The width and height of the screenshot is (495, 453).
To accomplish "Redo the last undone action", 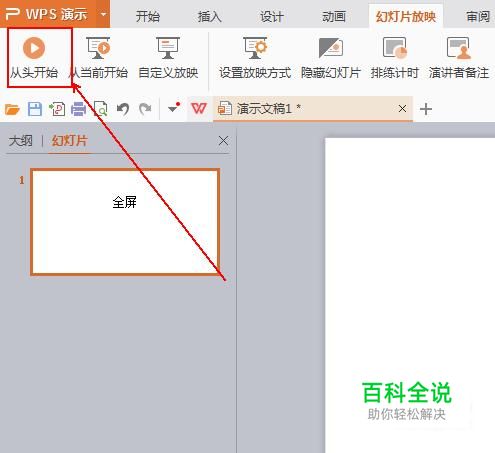I will point(145,109).
